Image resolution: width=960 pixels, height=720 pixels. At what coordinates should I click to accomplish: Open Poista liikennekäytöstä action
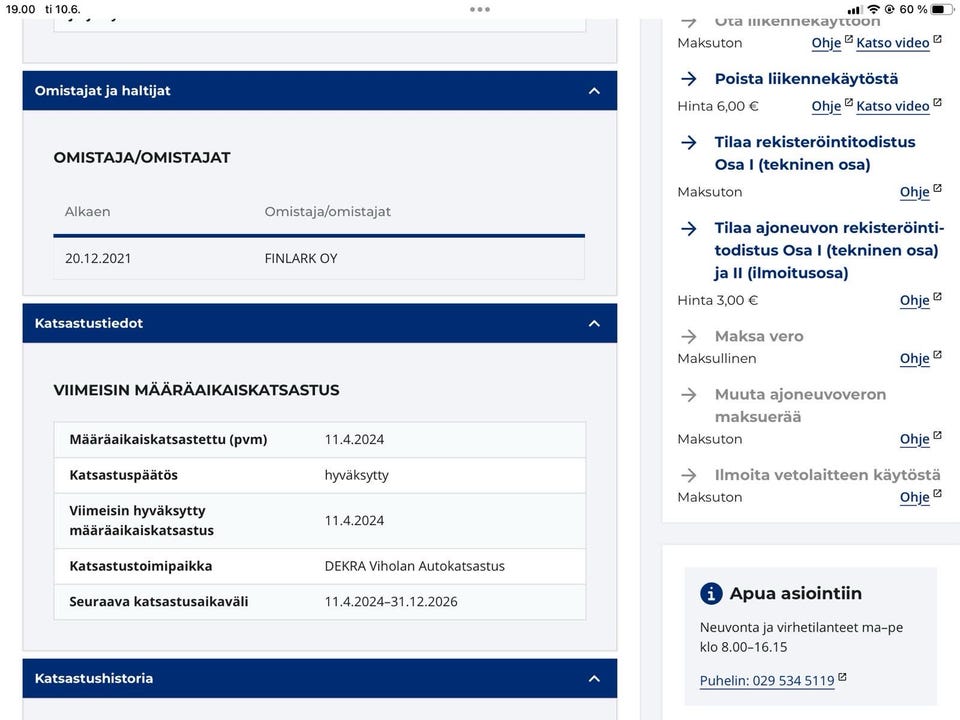click(806, 79)
